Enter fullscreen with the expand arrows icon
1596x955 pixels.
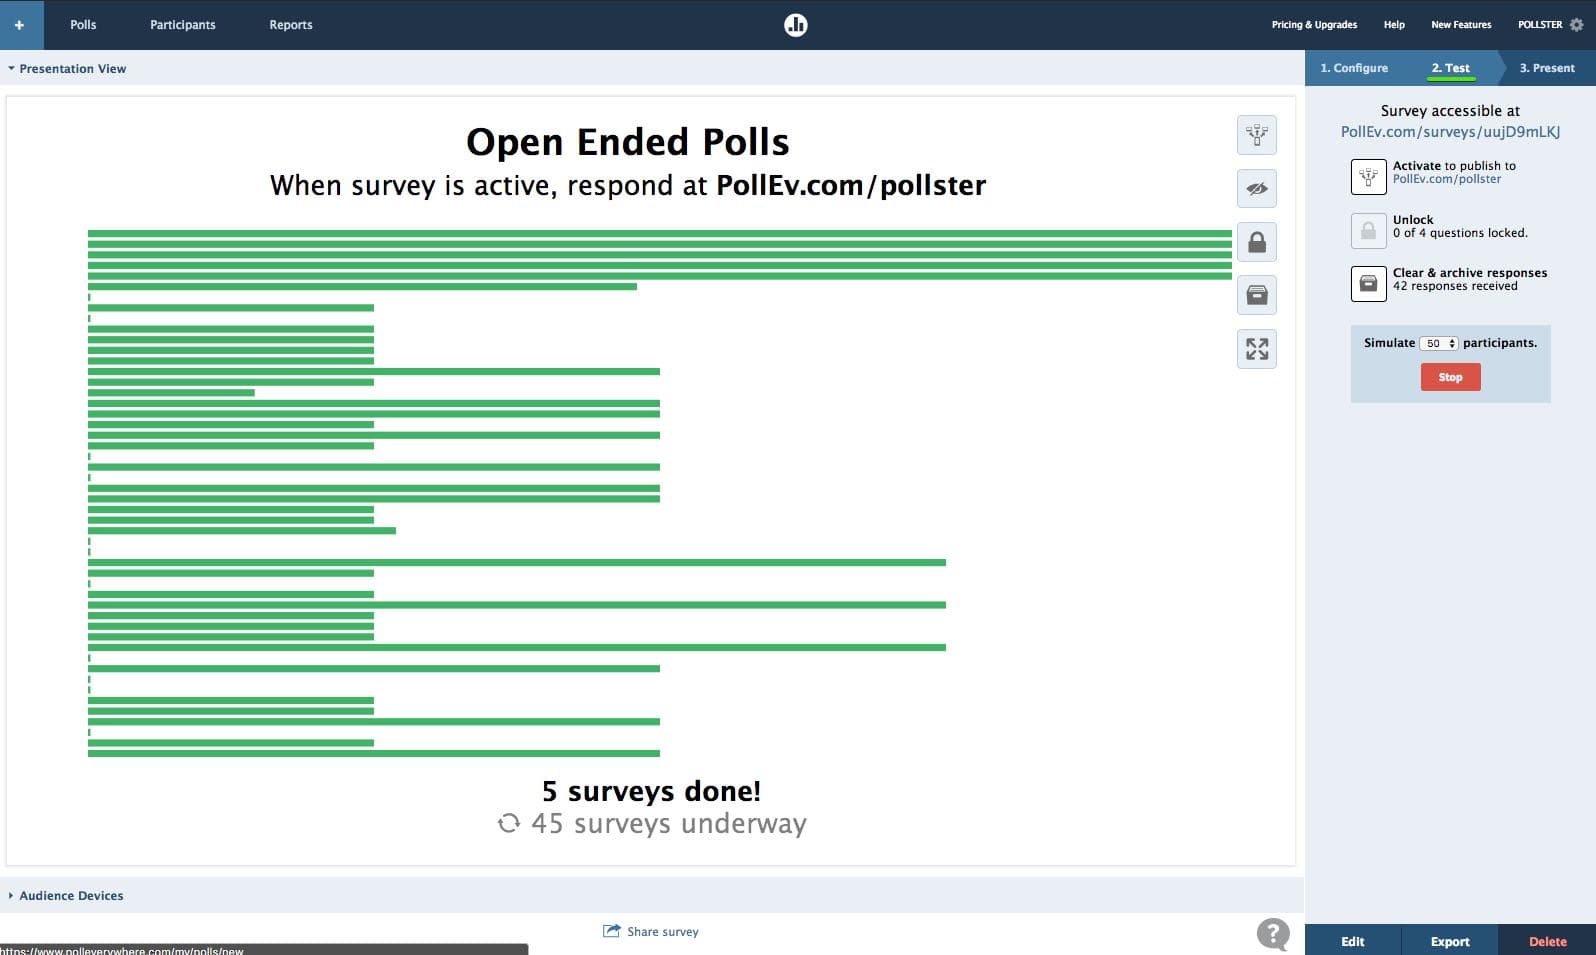[x=1257, y=349]
